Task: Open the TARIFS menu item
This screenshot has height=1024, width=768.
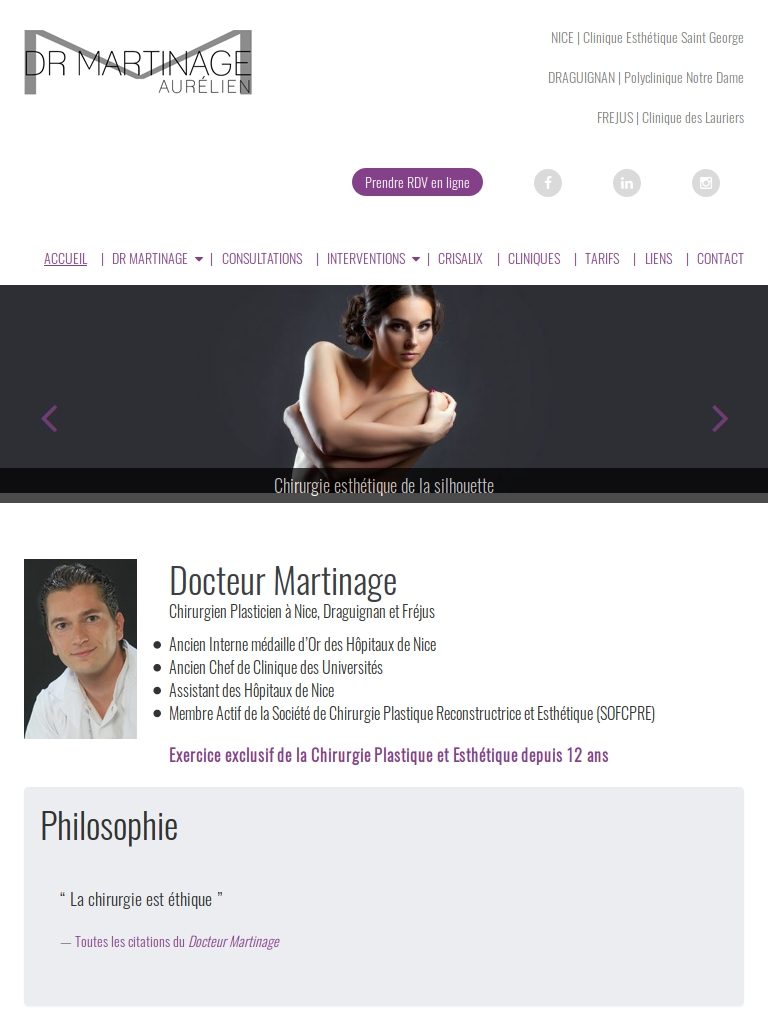Action: tap(602, 259)
